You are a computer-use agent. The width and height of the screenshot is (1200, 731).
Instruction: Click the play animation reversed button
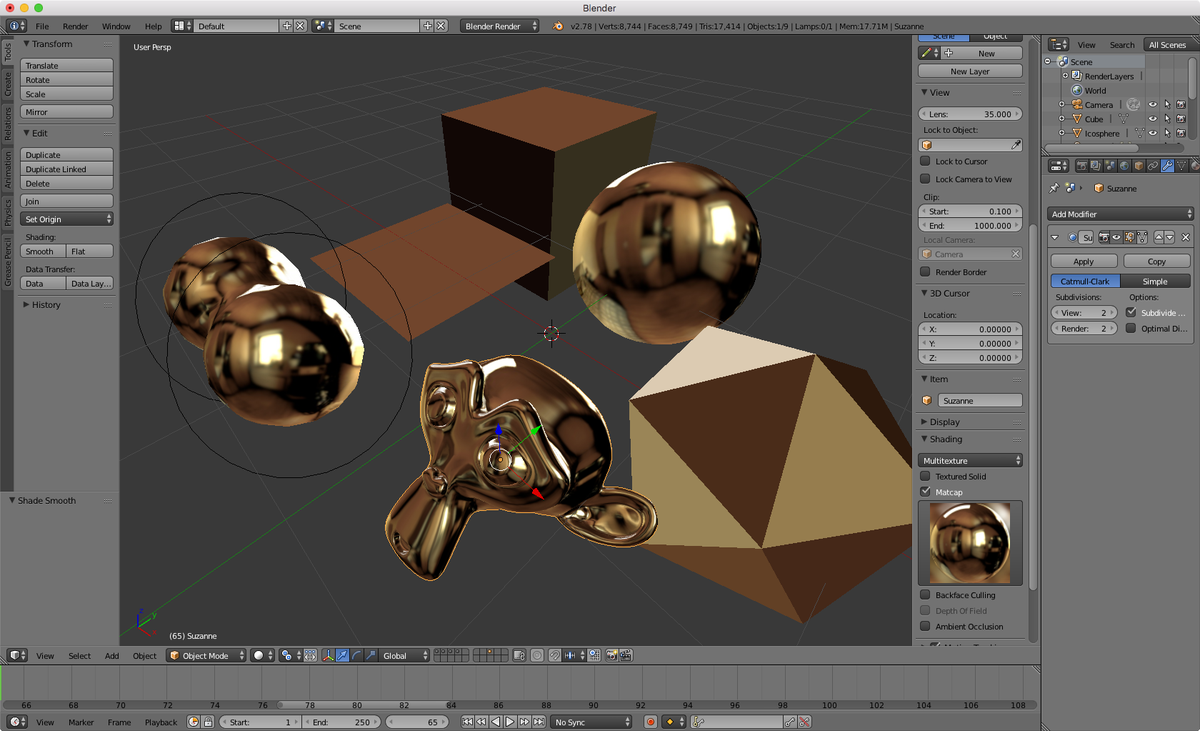pos(495,722)
